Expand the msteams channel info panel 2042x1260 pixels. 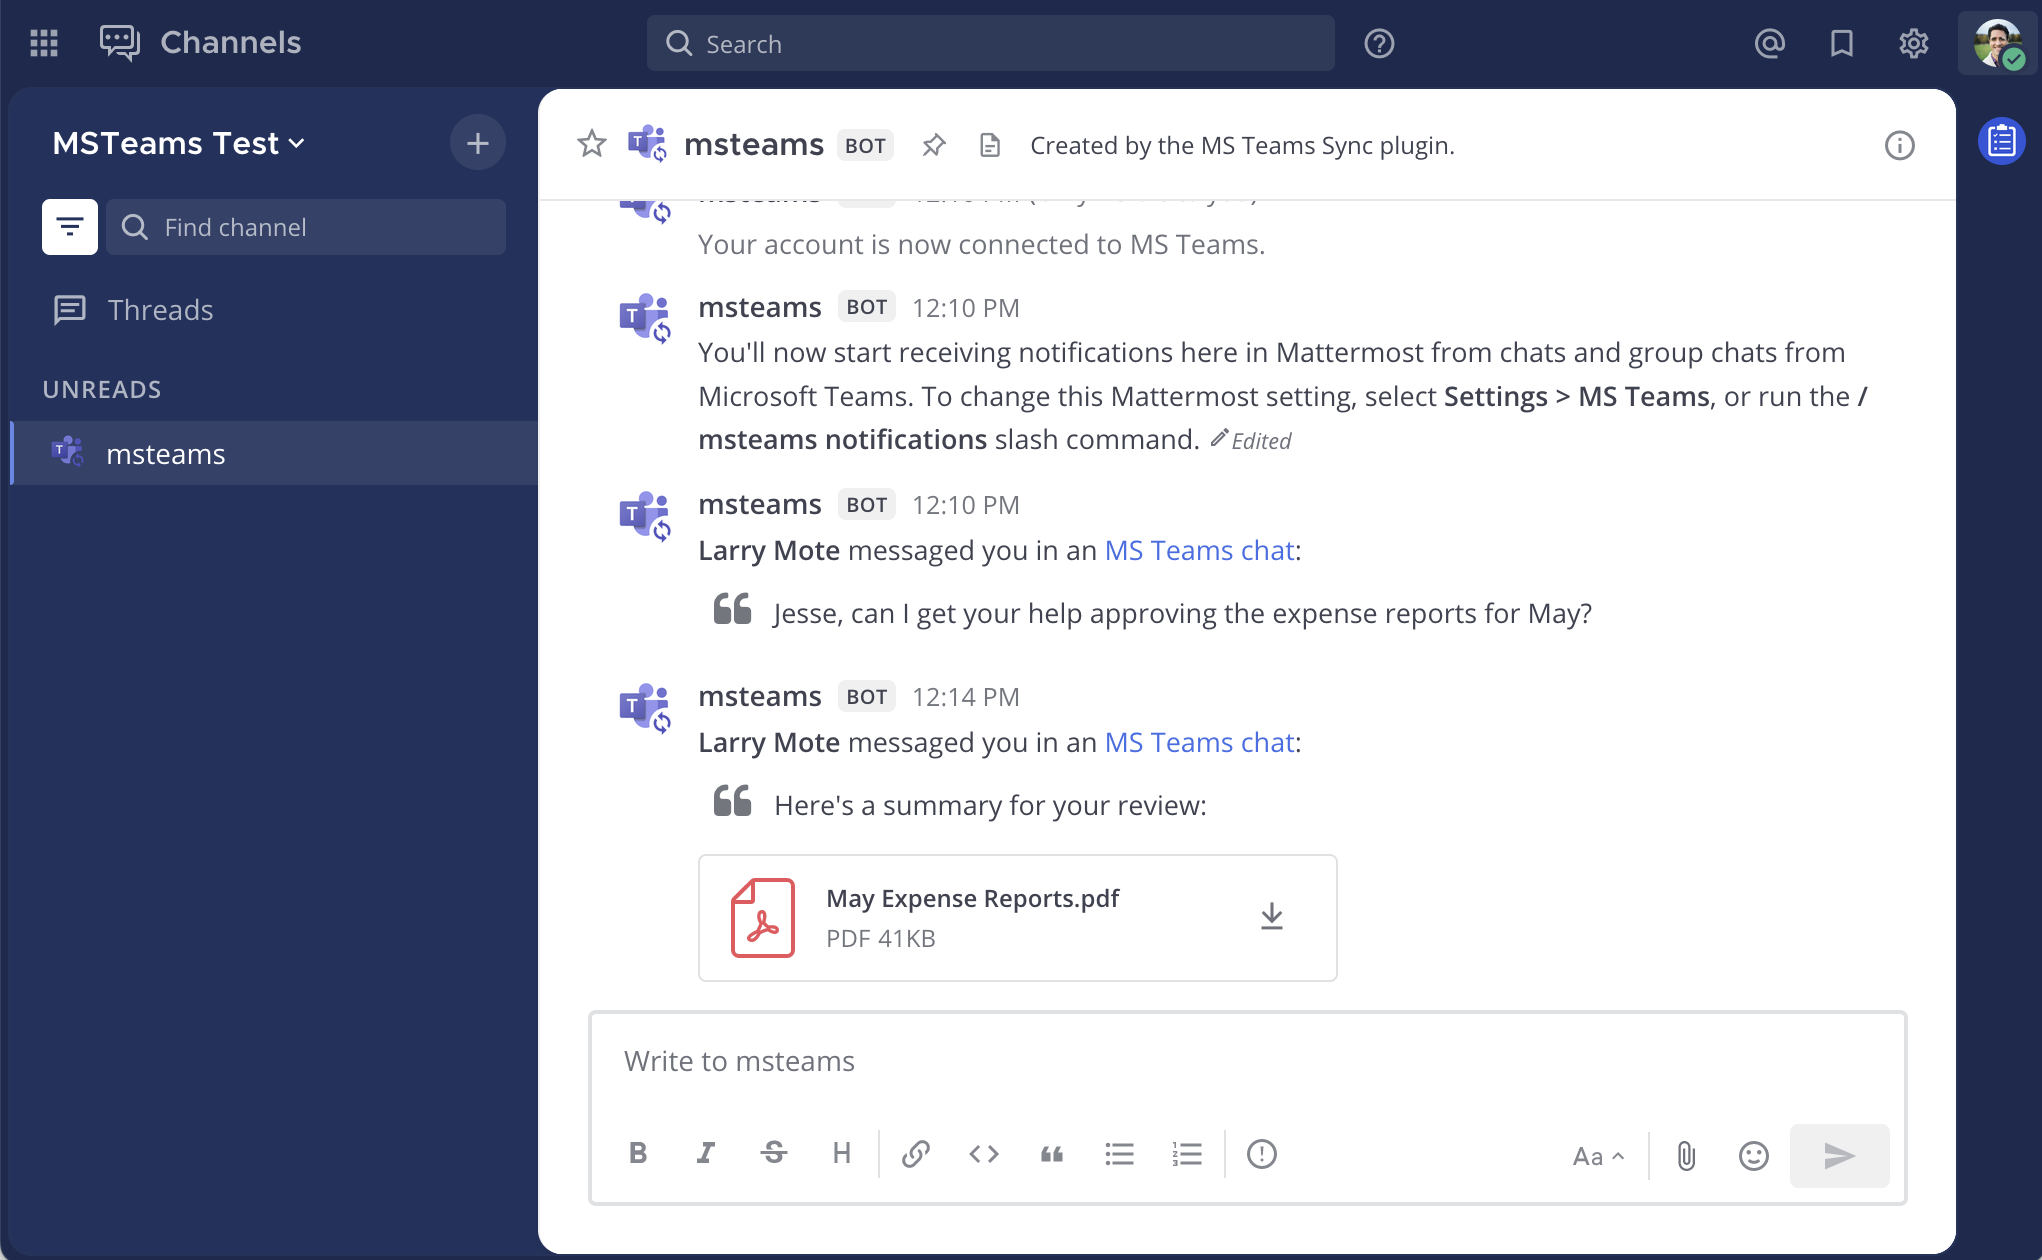pyautogui.click(x=1899, y=144)
